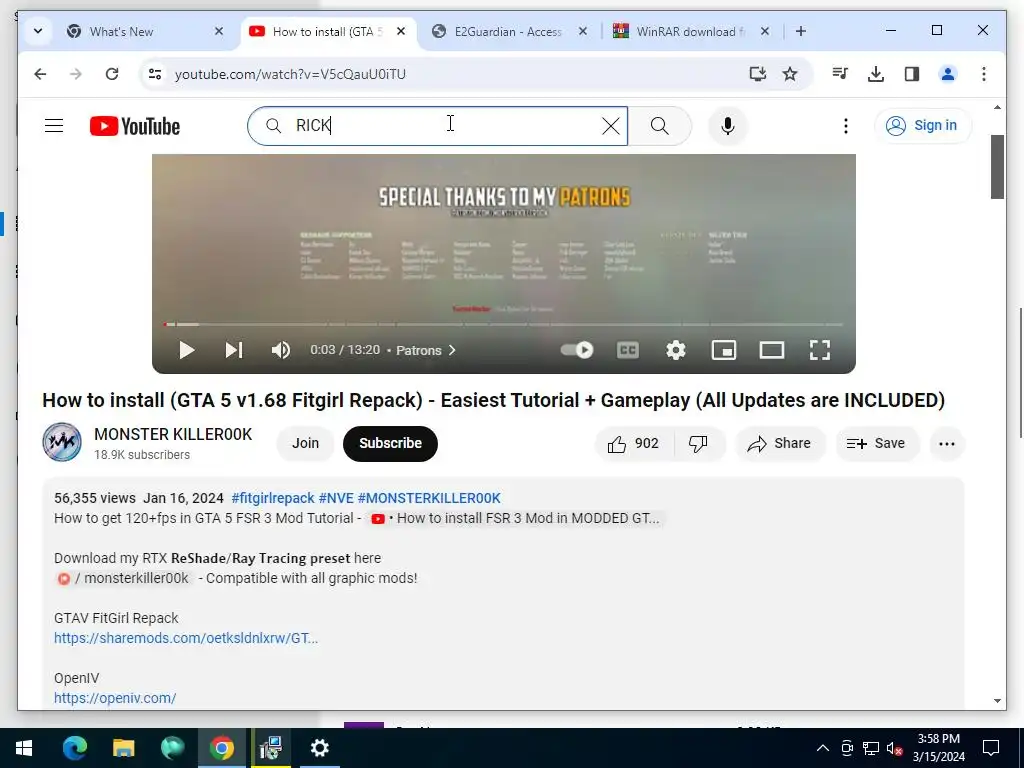Like the video with 902 likes
1024x768 pixels.
pyautogui.click(x=633, y=444)
